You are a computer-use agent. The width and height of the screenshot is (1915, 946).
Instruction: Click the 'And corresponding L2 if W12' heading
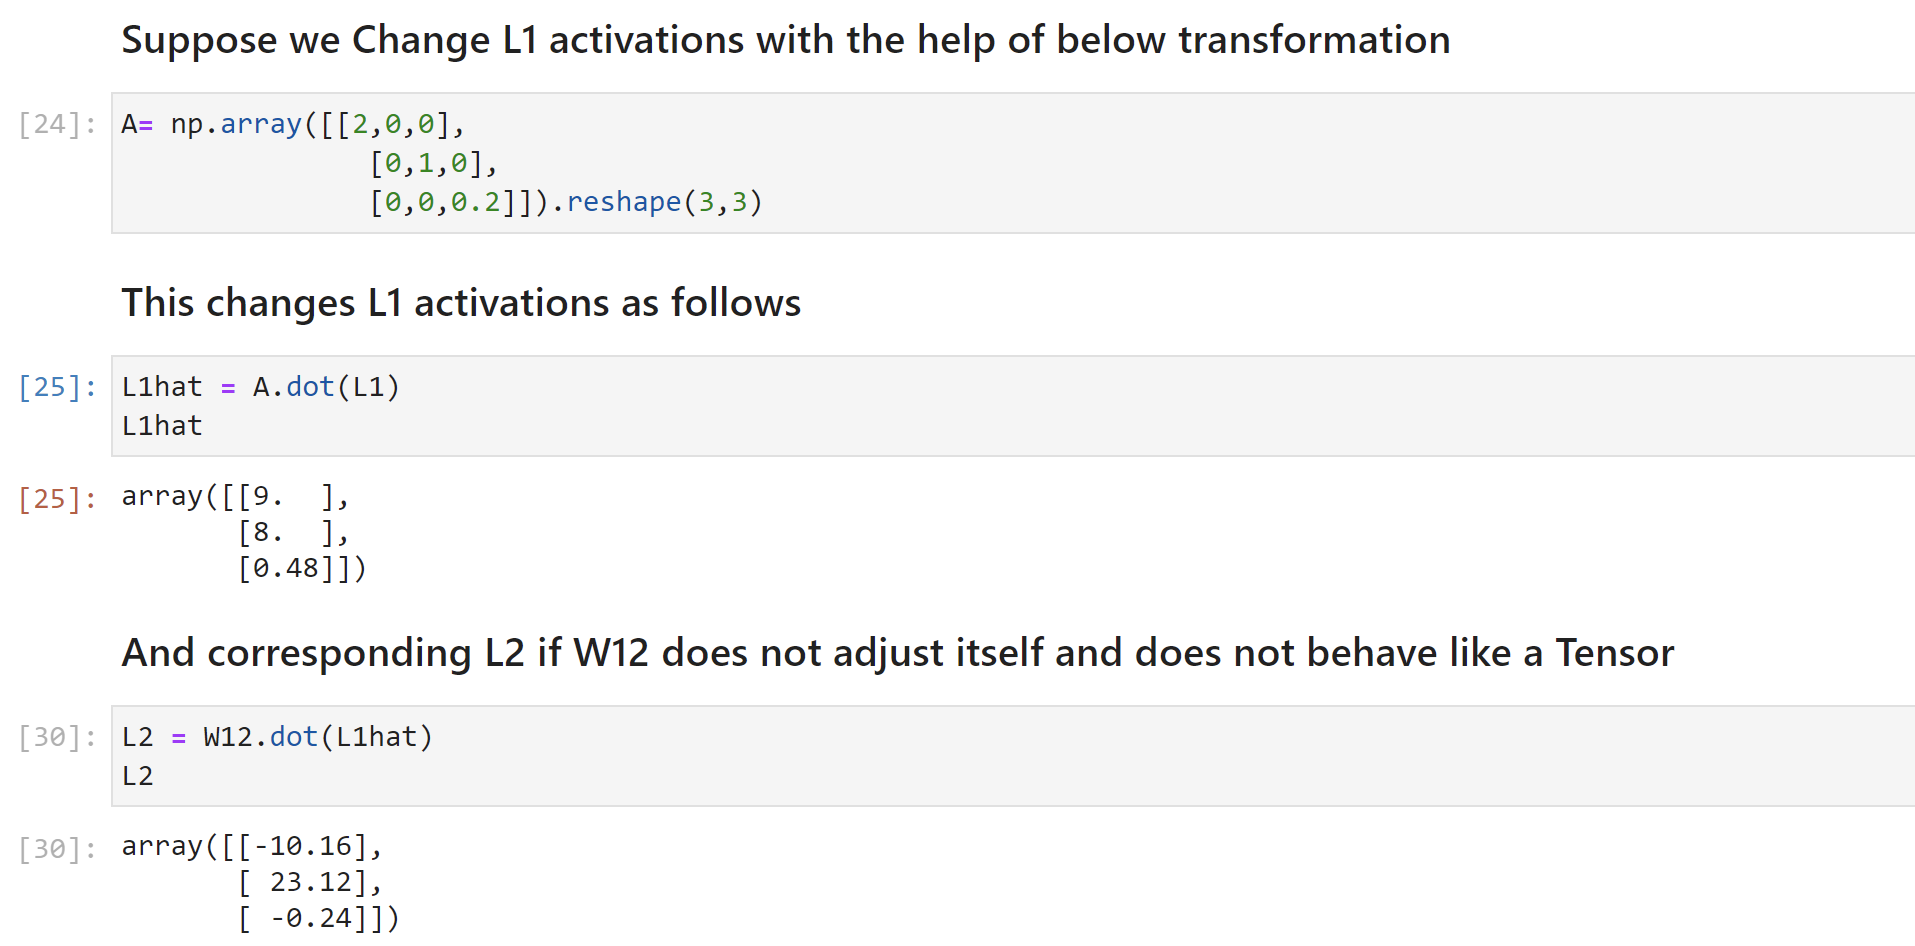pos(897,653)
